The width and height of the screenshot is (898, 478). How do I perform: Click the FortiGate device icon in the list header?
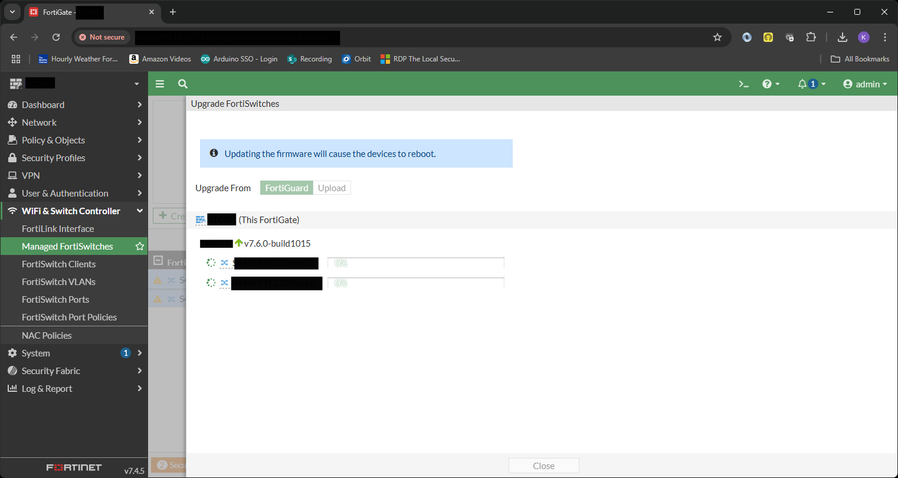click(200, 220)
